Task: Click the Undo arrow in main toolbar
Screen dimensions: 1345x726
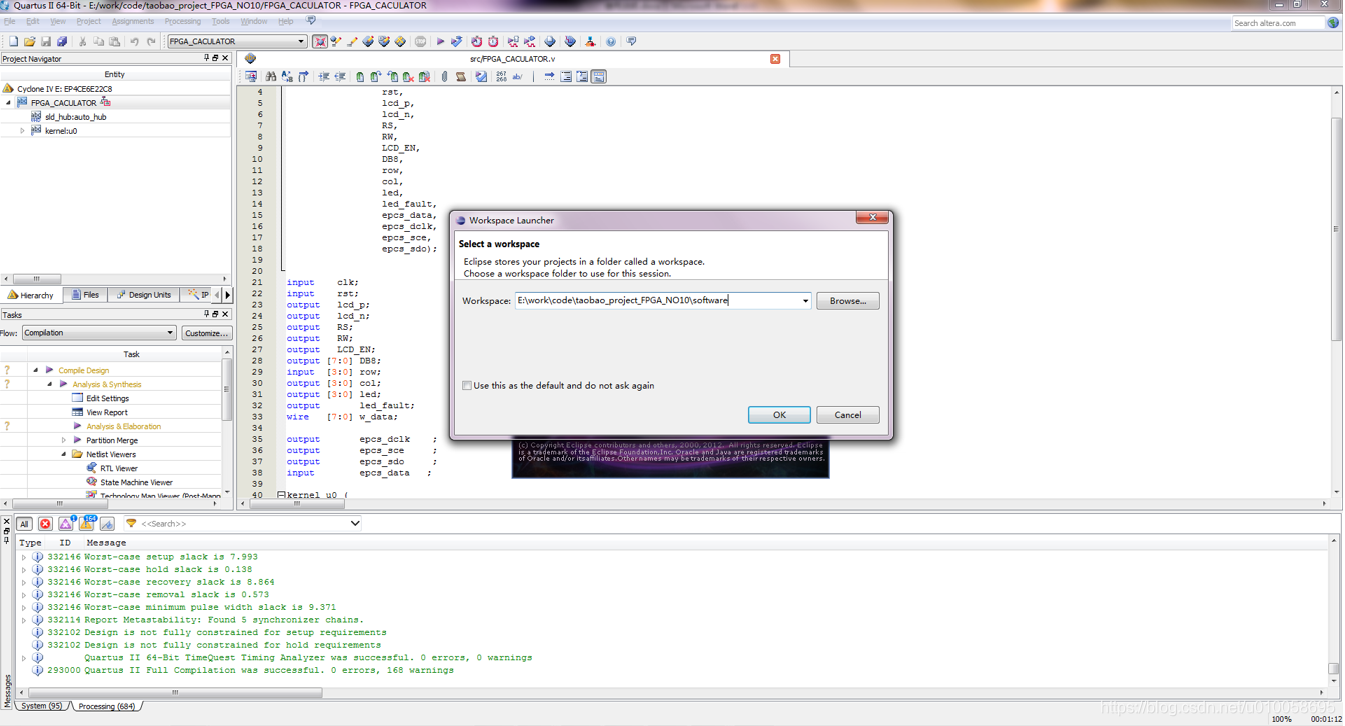Action: tap(134, 41)
